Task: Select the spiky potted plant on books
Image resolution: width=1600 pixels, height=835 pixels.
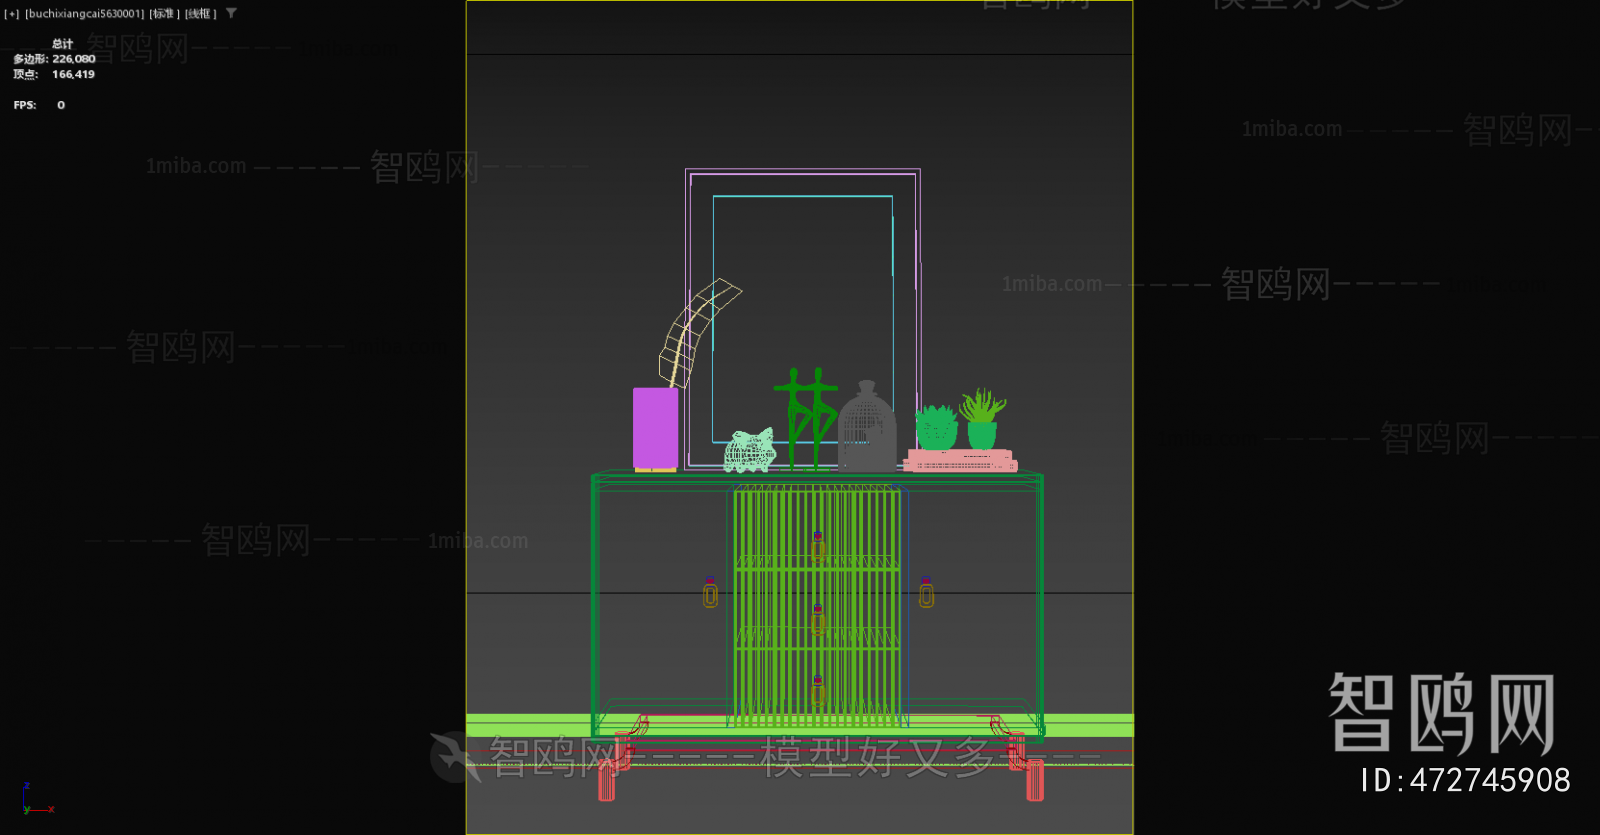Action: click(x=982, y=420)
